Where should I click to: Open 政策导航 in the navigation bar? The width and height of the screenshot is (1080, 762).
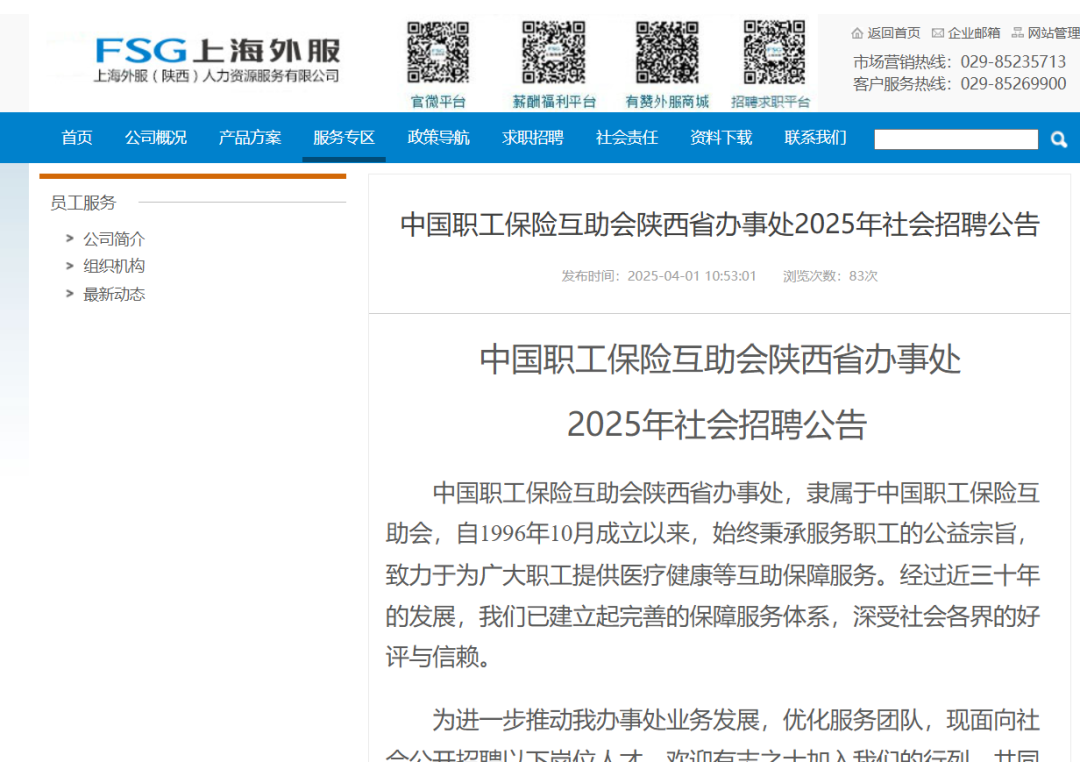(438, 138)
